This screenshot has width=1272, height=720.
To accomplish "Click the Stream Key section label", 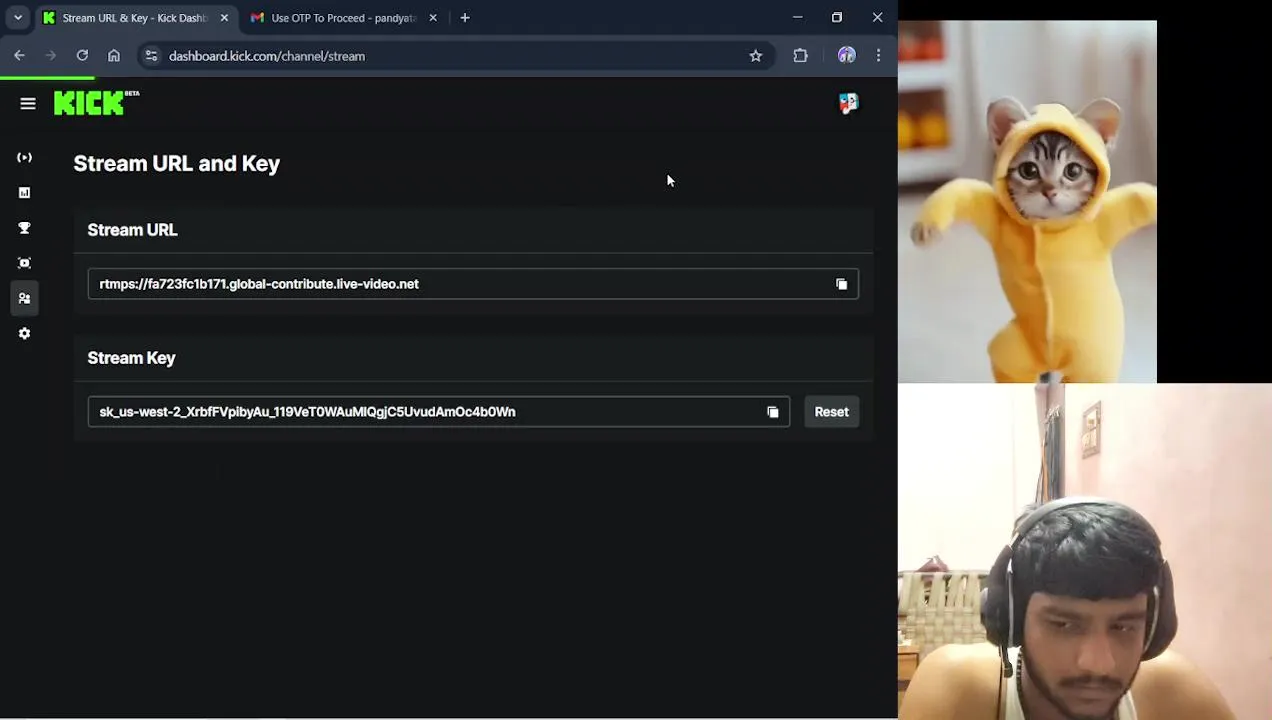I will tap(131, 358).
